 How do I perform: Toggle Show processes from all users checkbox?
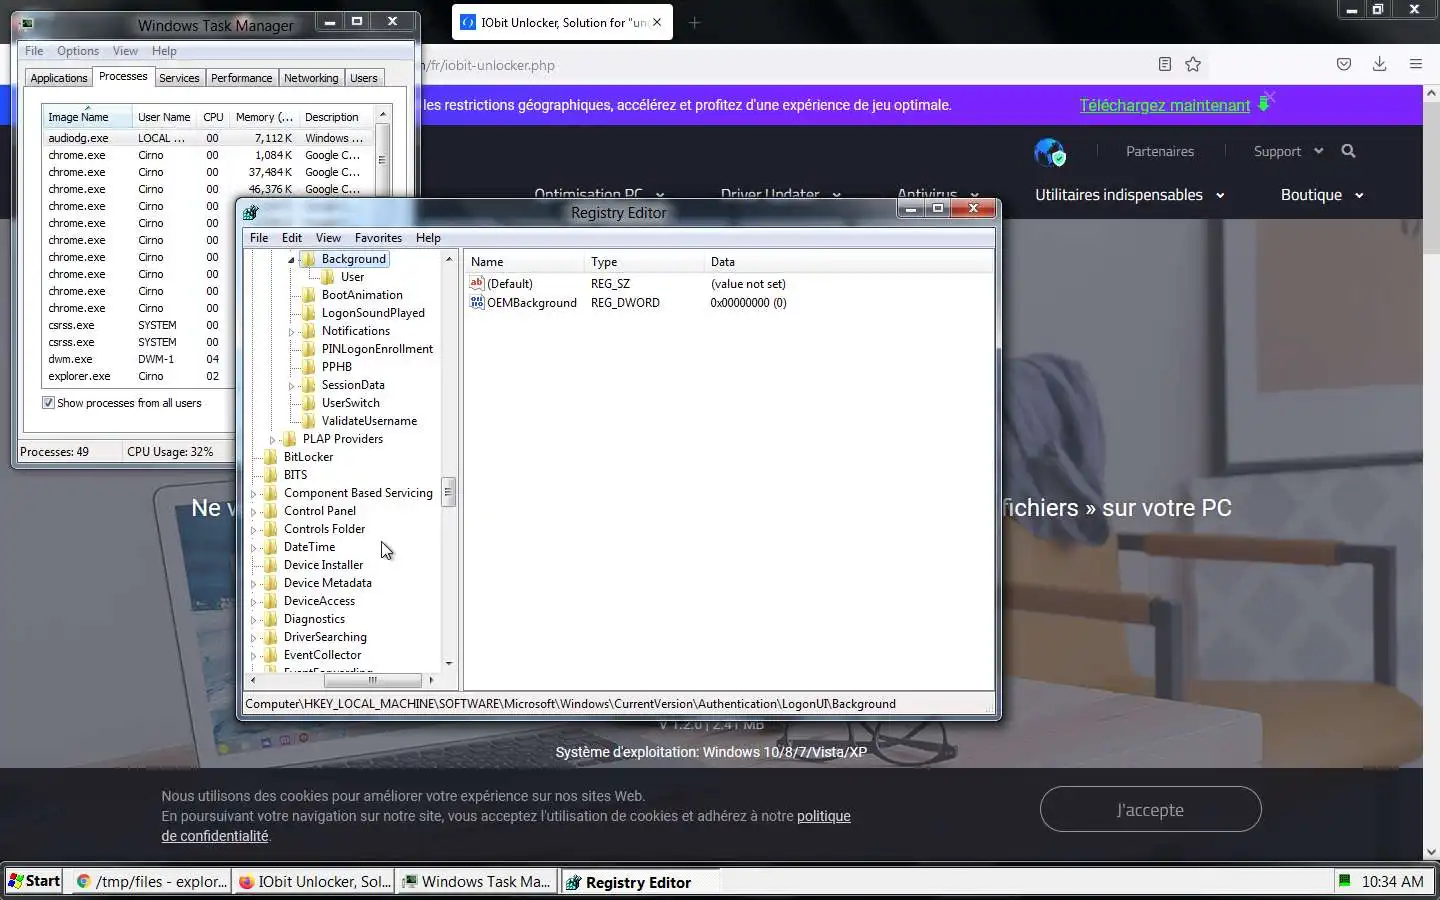(x=48, y=403)
